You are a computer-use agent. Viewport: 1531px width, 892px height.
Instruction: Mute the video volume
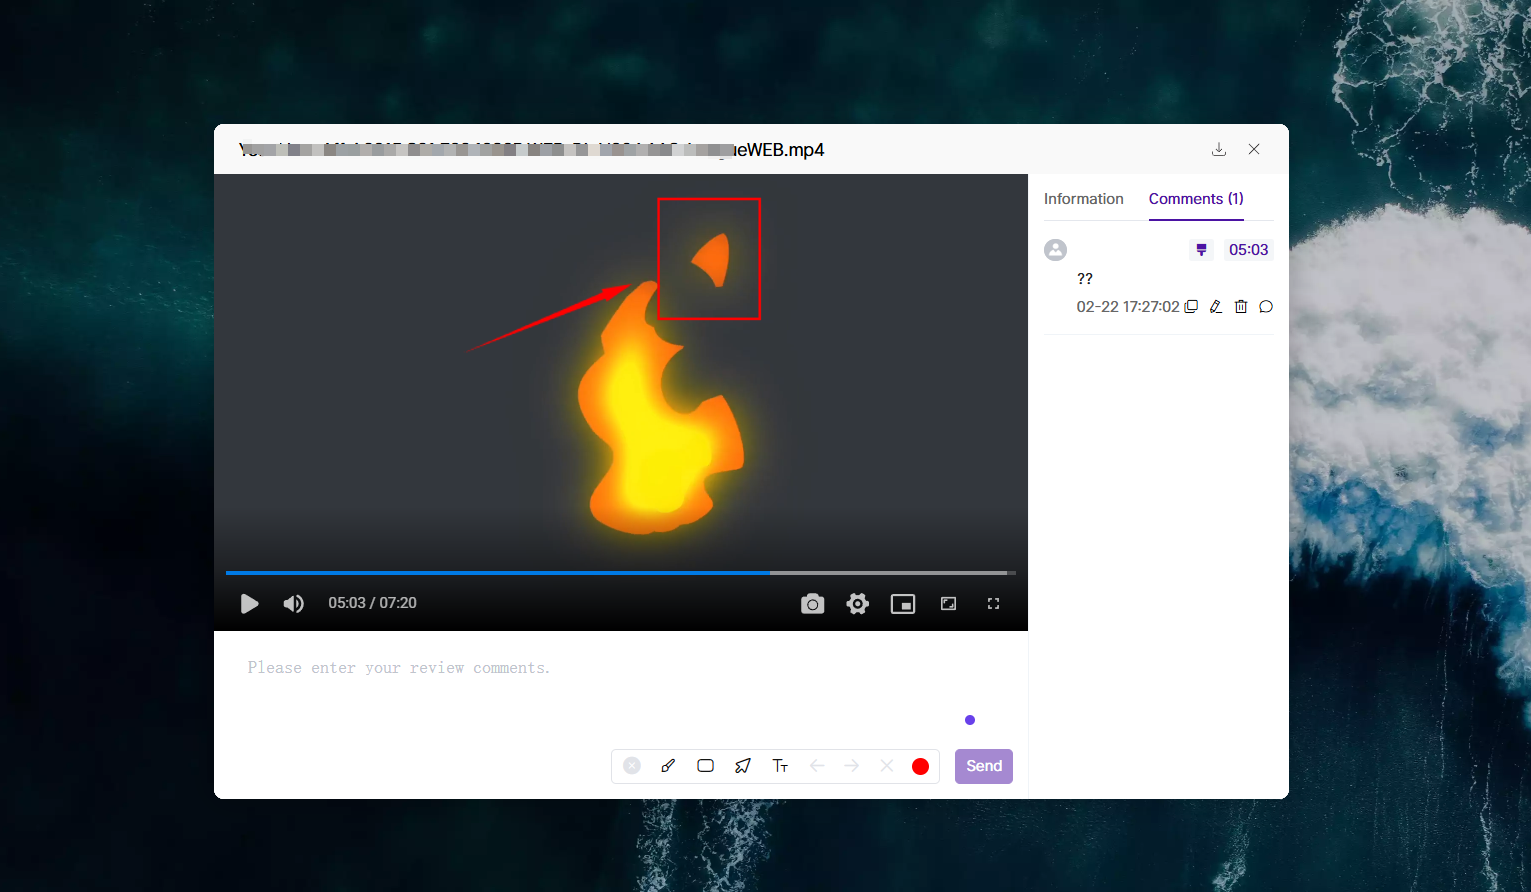[293, 603]
